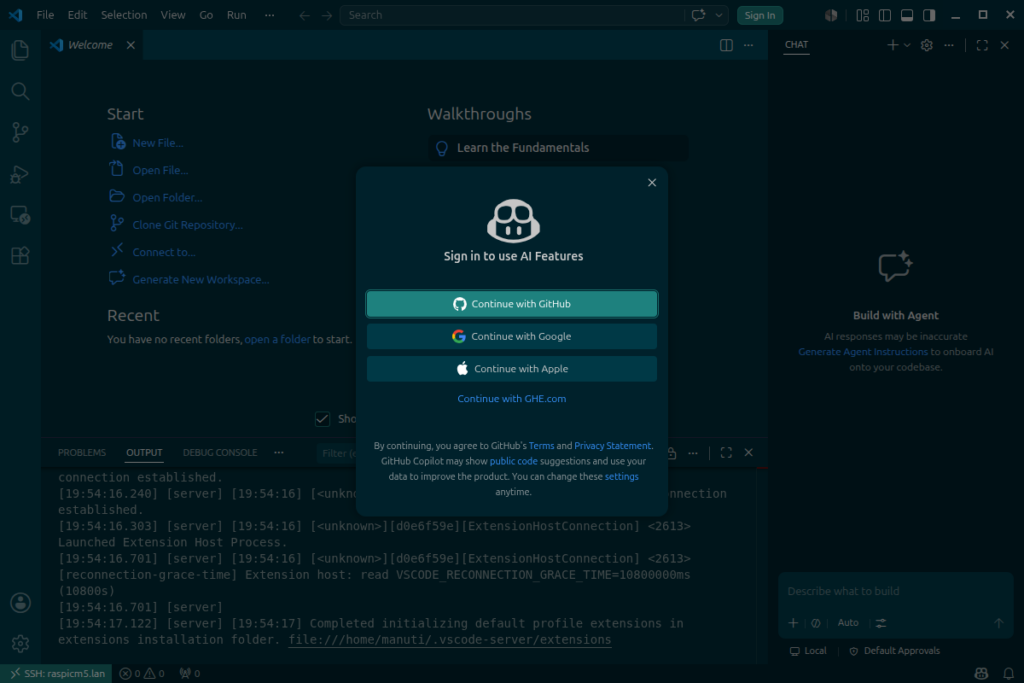Focus the Describe what to build input
This screenshot has width=1024, height=683.
coord(895,592)
